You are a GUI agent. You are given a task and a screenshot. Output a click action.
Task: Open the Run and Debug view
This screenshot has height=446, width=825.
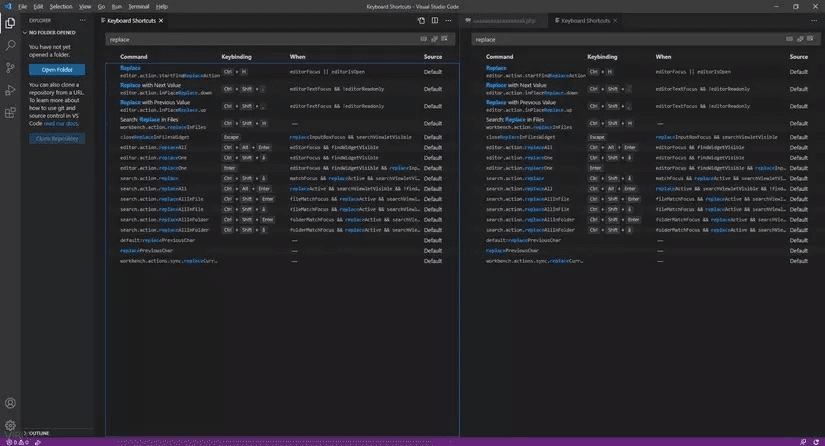(x=10, y=90)
